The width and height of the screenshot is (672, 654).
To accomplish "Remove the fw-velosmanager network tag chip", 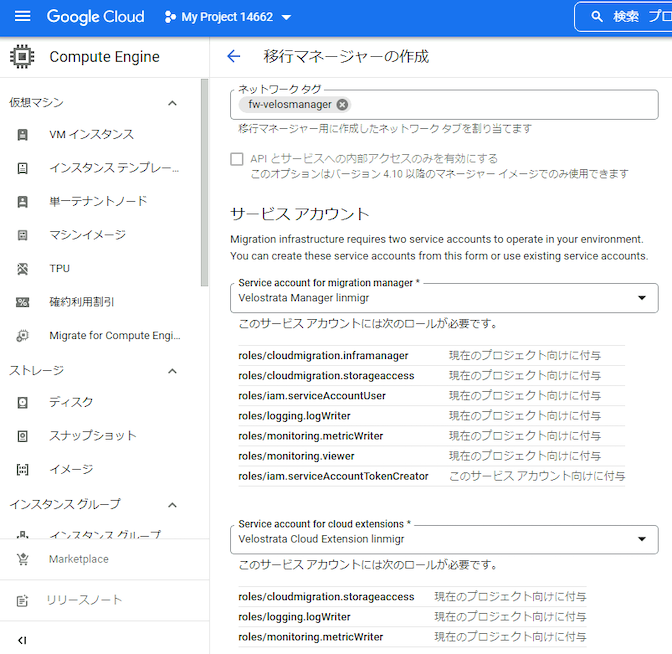I will (343, 104).
